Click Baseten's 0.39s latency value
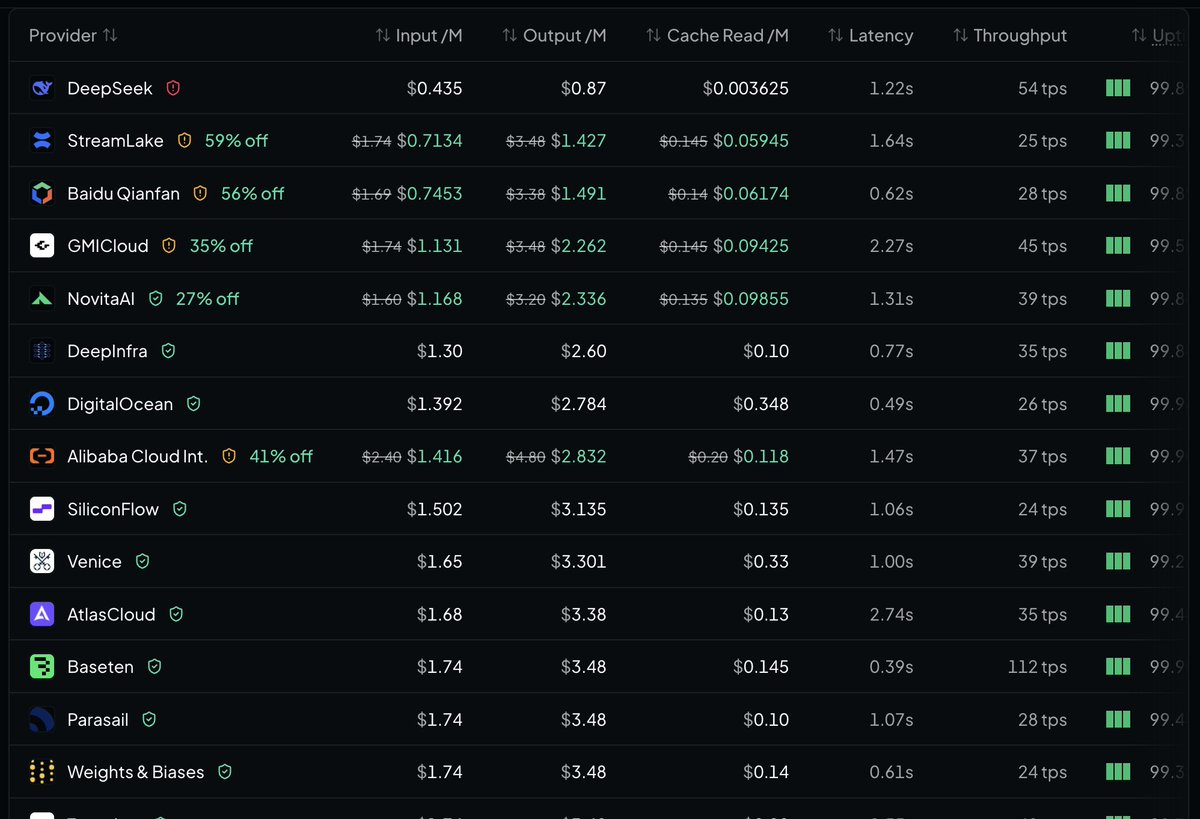 tap(891, 667)
